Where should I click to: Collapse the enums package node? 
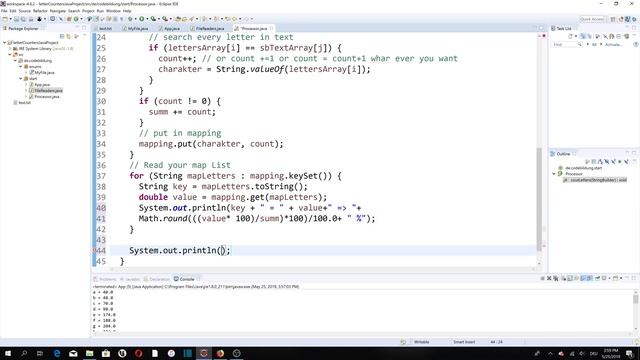pyautogui.click(x=21, y=67)
